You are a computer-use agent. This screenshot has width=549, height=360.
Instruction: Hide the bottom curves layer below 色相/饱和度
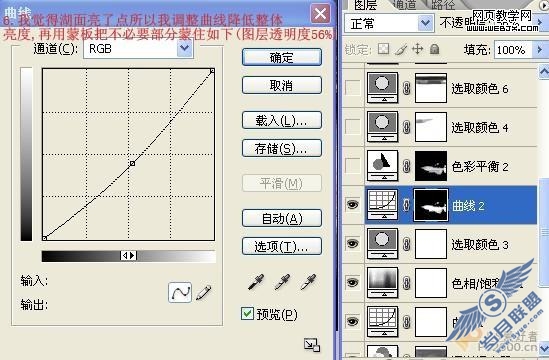(353, 321)
